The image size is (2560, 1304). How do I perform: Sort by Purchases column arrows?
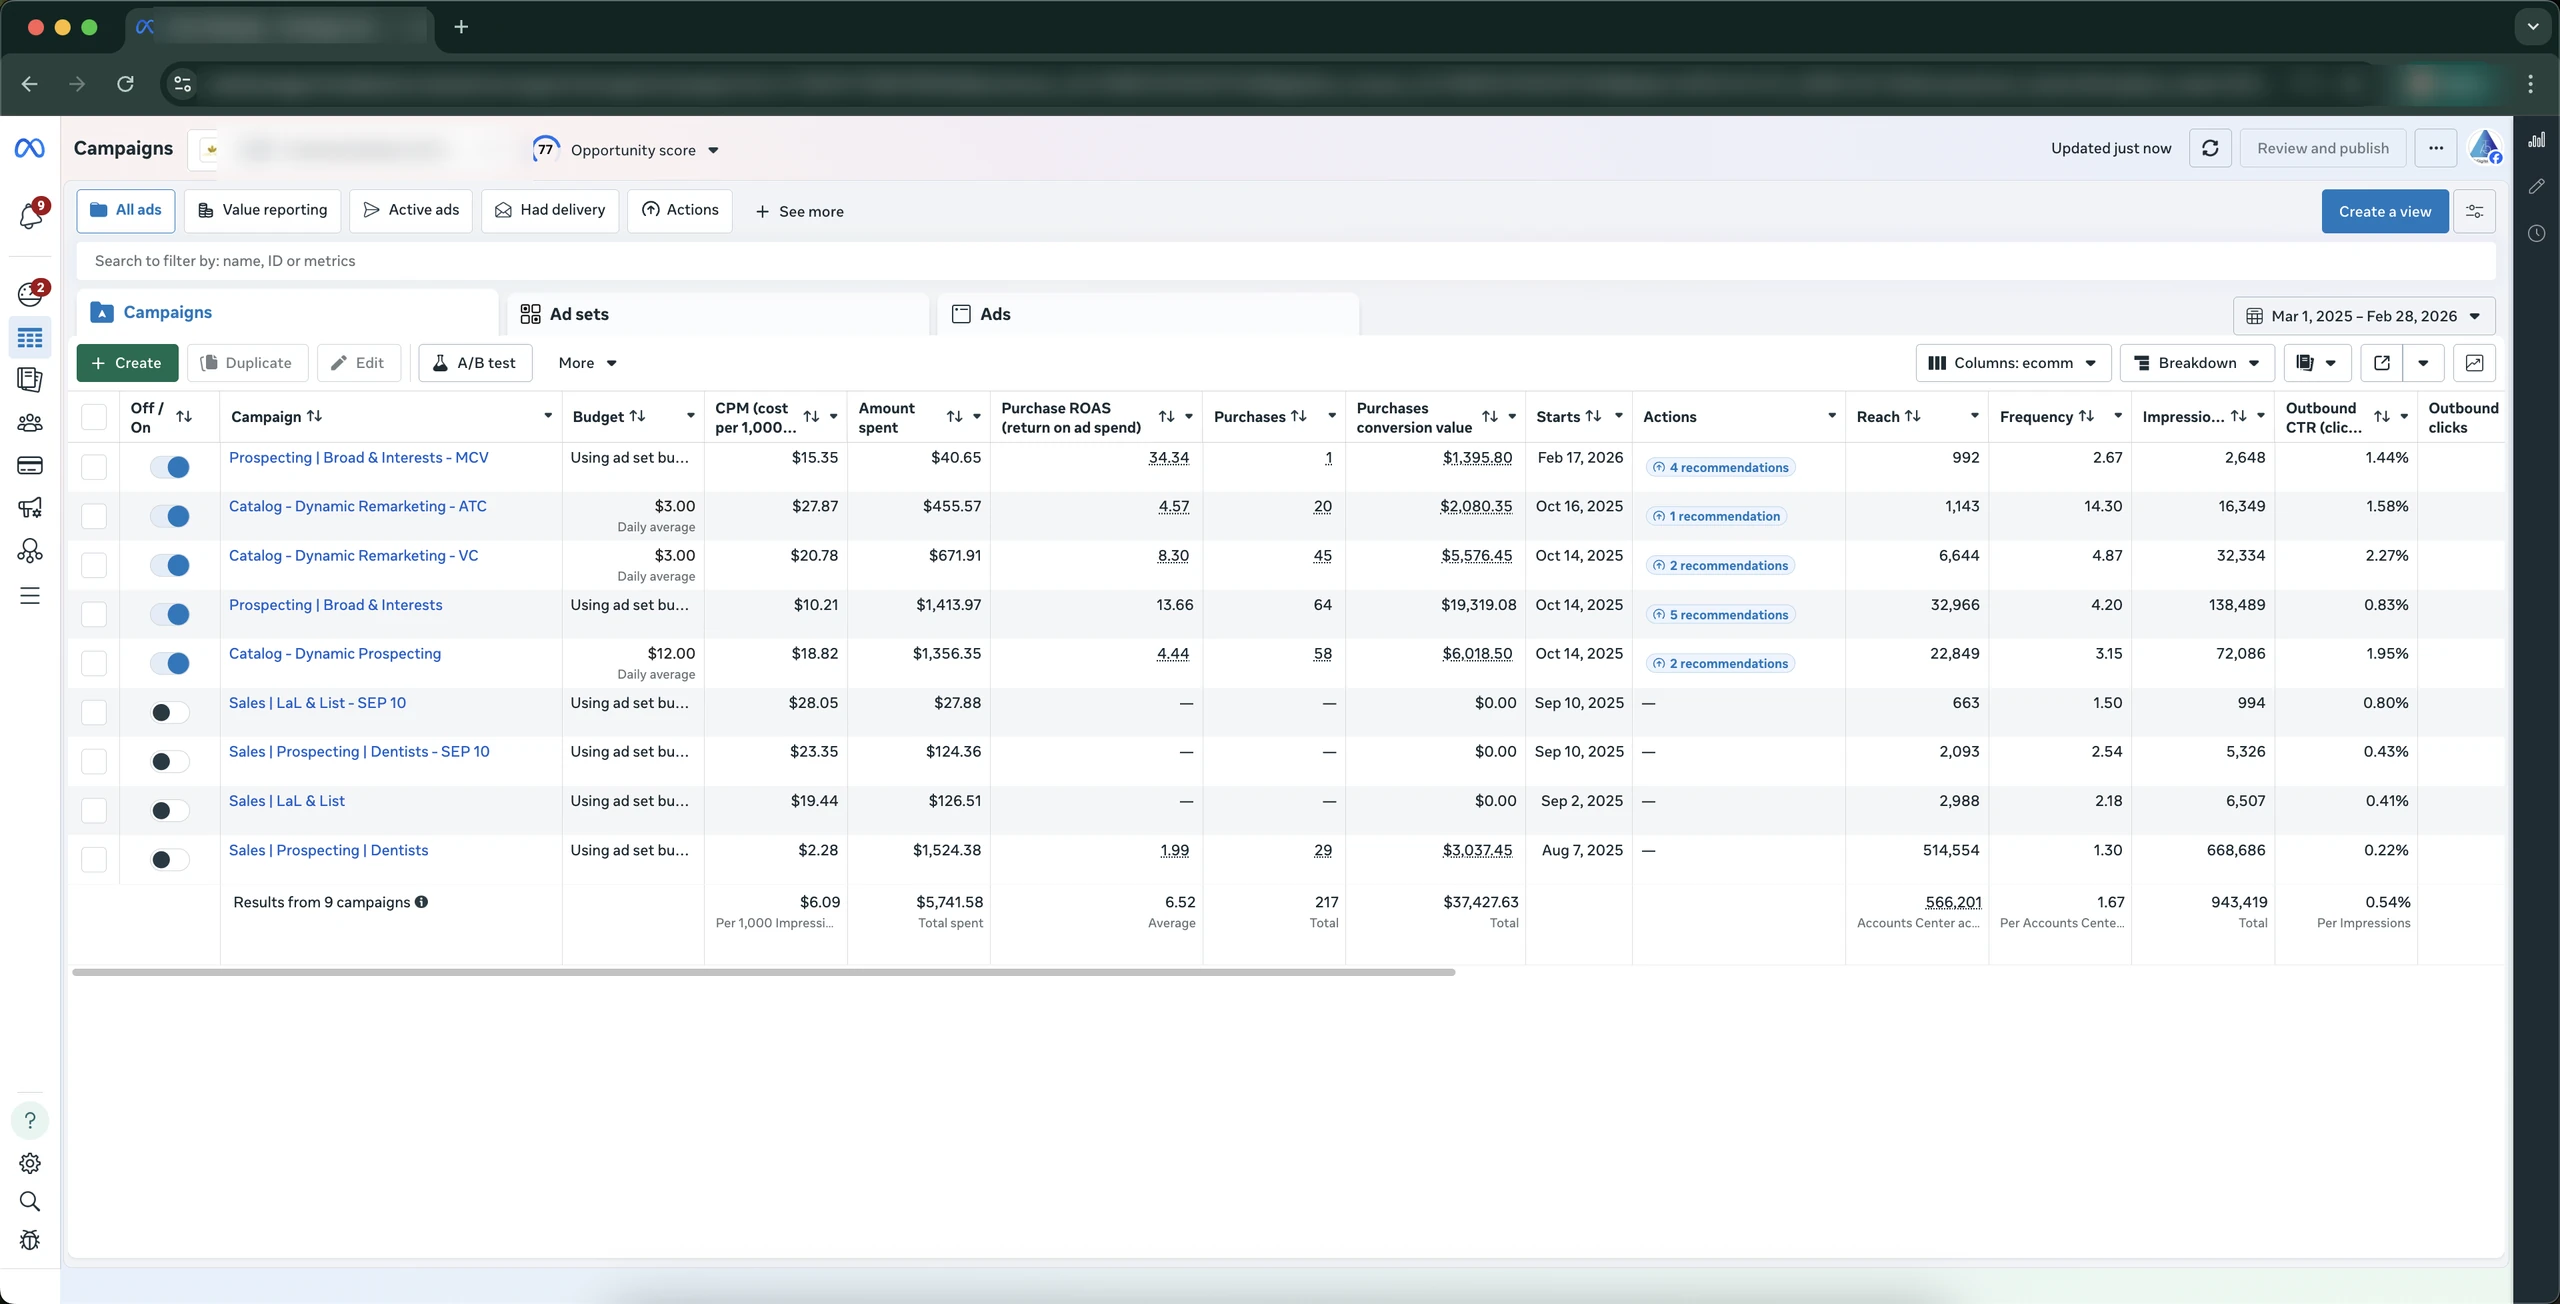[1299, 416]
